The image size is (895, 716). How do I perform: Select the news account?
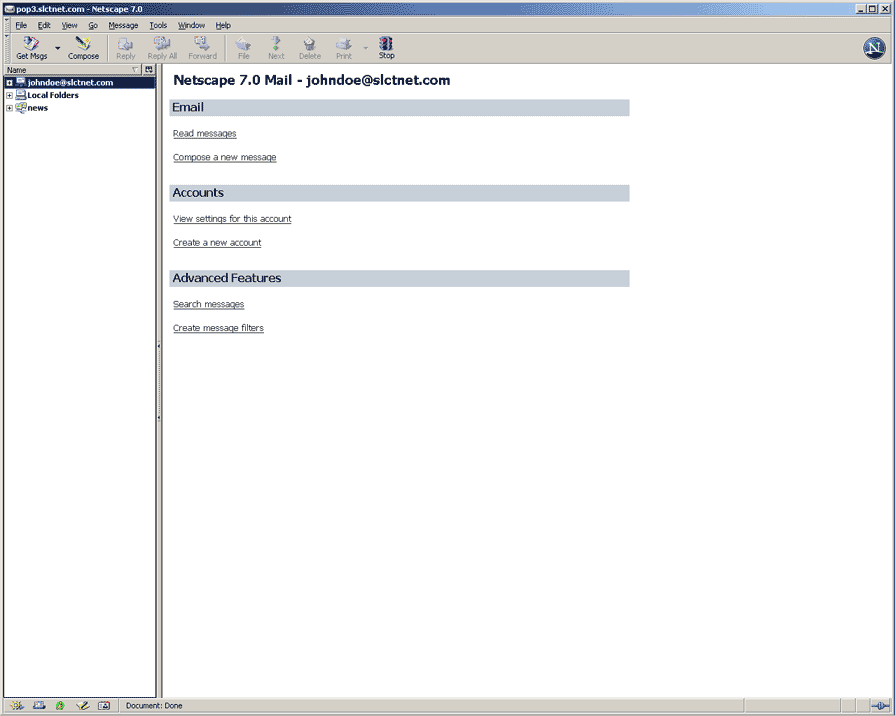38,108
